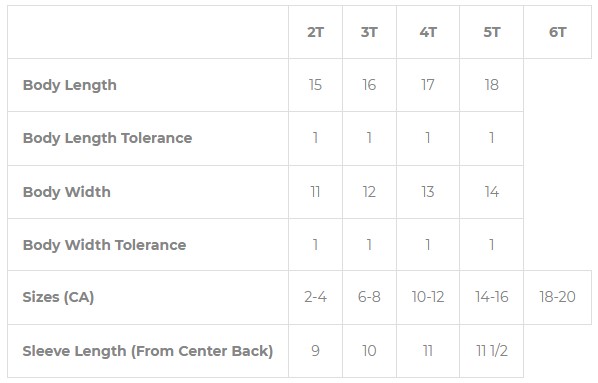Viewport: 598px width, 383px height.
Task: Click the 2T column header
Action: pyautogui.click(x=315, y=32)
